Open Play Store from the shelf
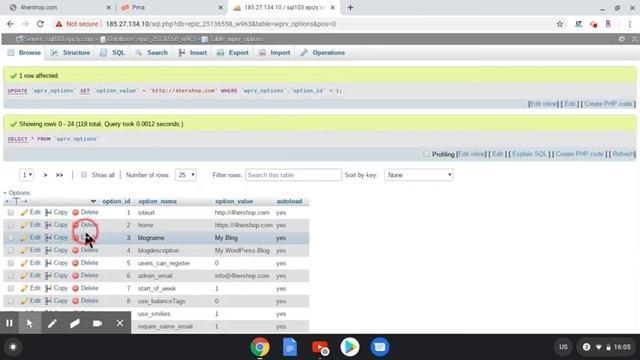 coord(350,347)
